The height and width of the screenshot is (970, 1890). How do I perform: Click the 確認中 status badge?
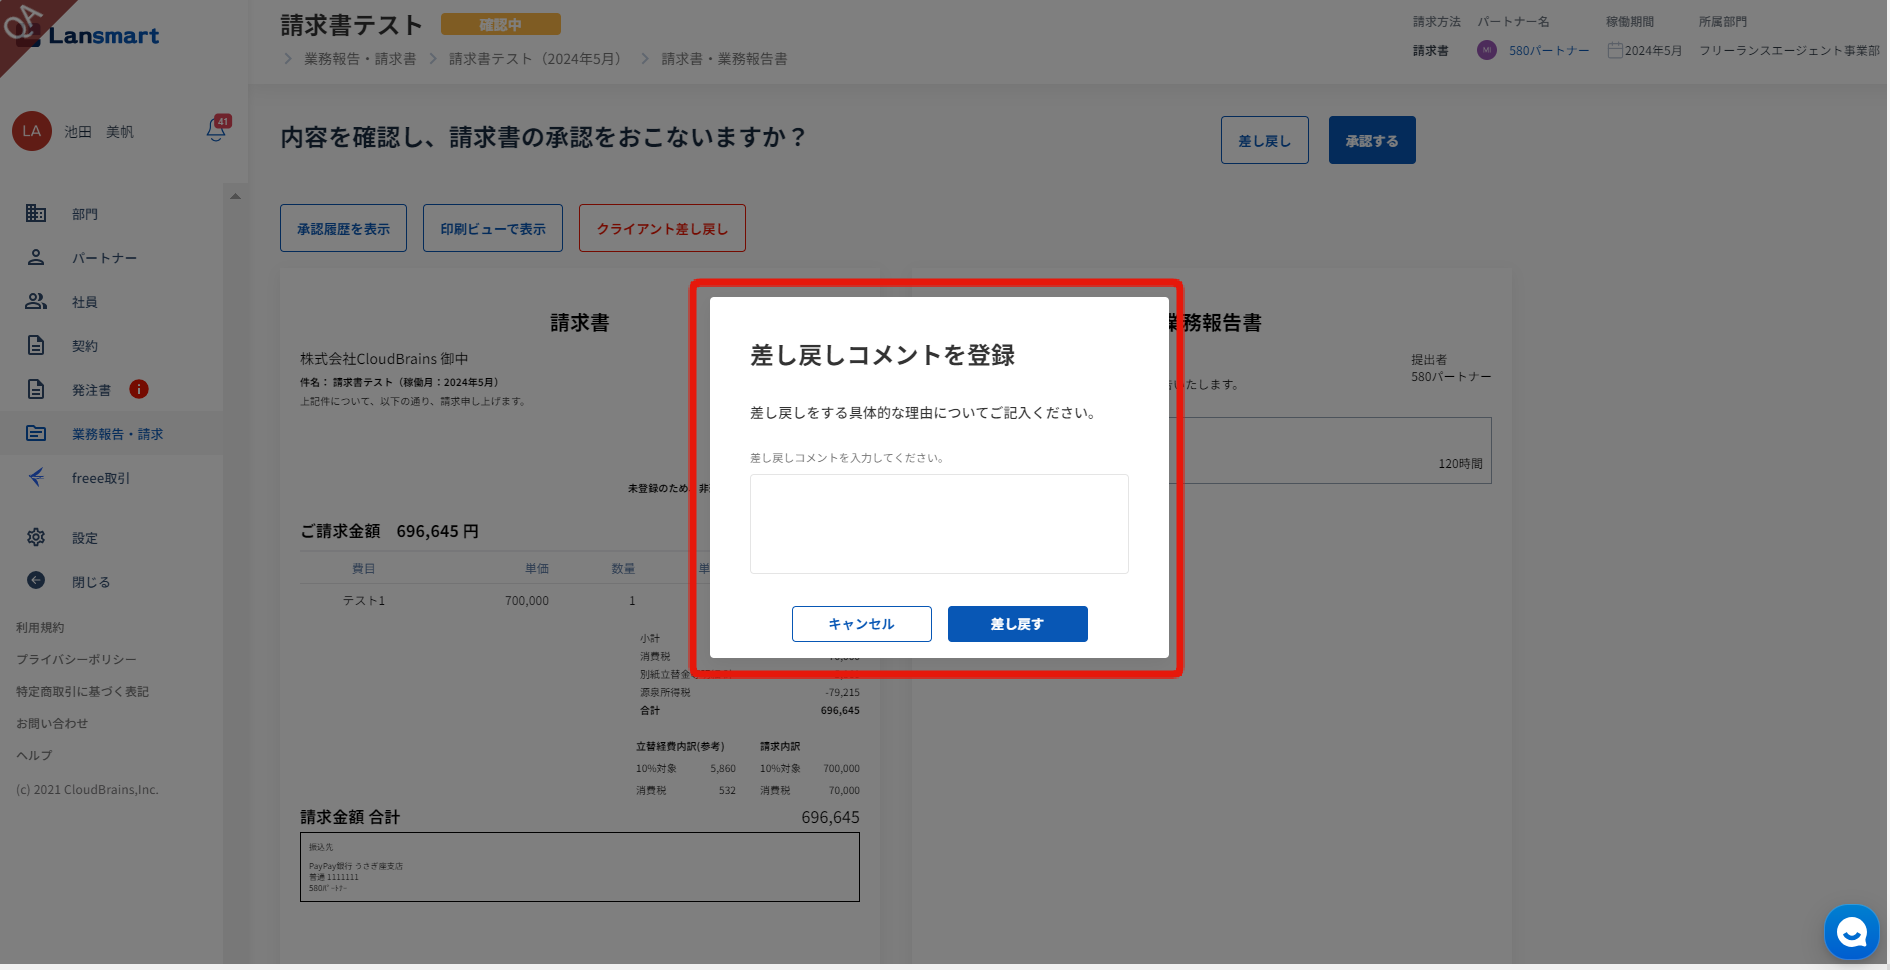click(x=500, y=24)
